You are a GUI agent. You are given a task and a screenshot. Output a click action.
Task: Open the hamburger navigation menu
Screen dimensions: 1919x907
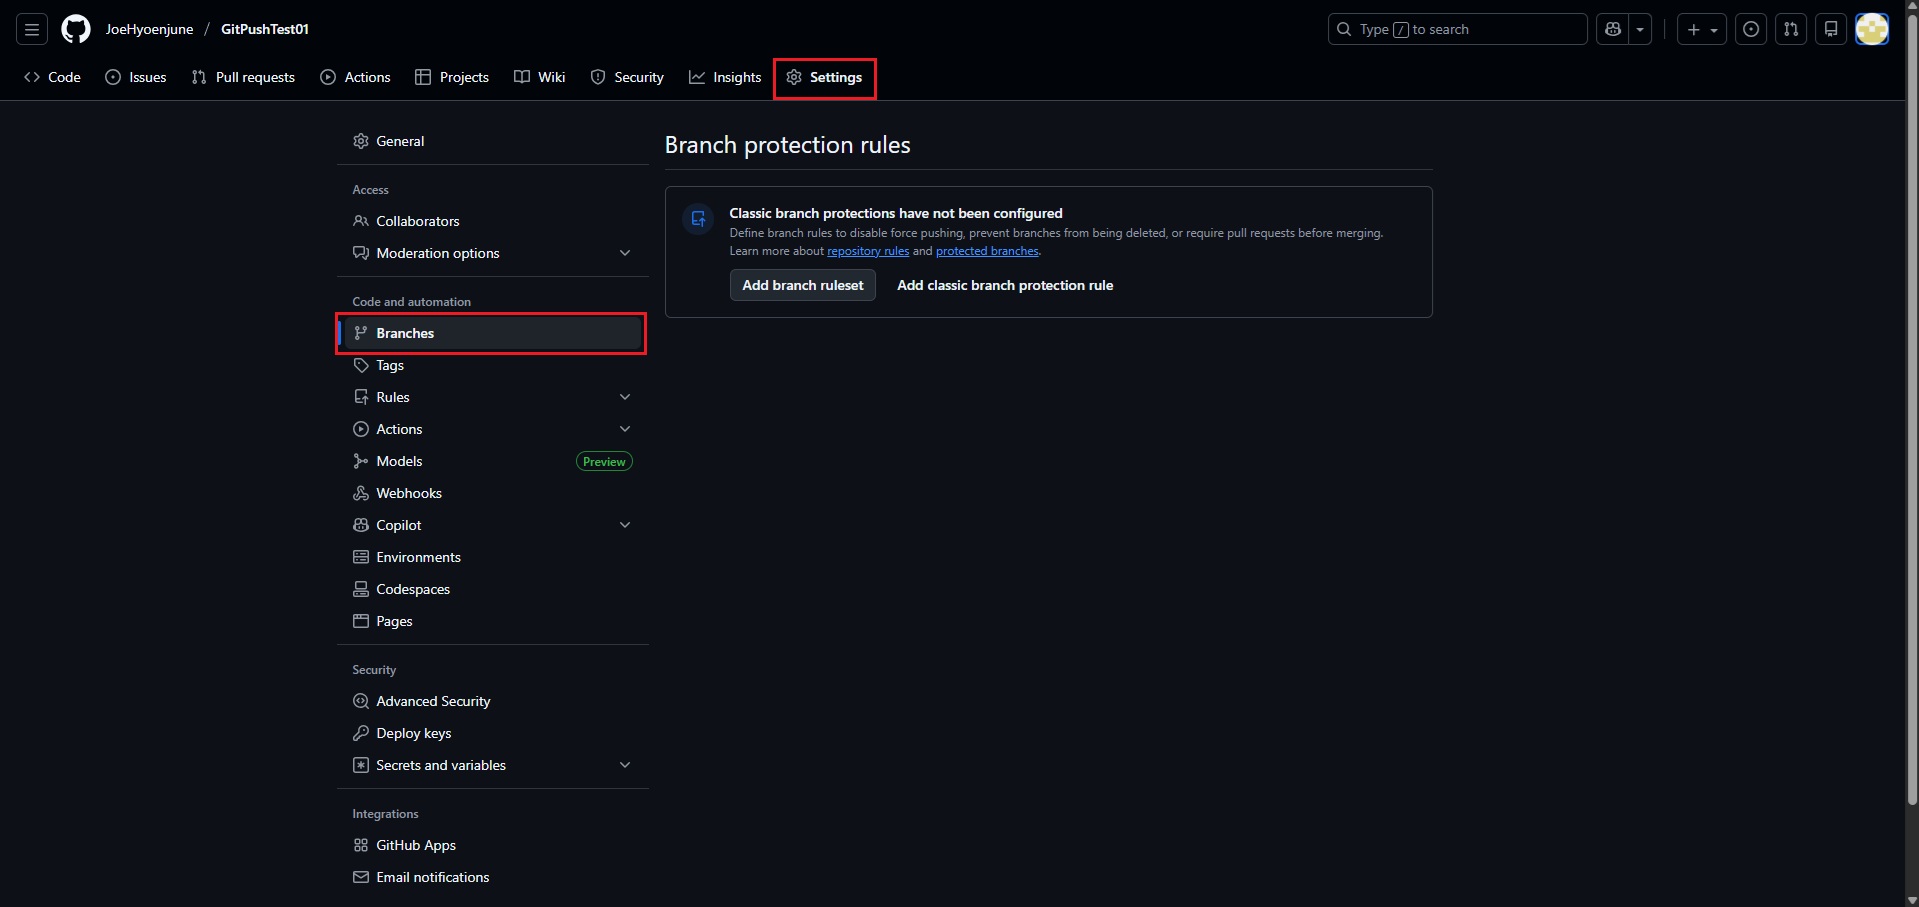pyautogui.click(x=32, y=30)
